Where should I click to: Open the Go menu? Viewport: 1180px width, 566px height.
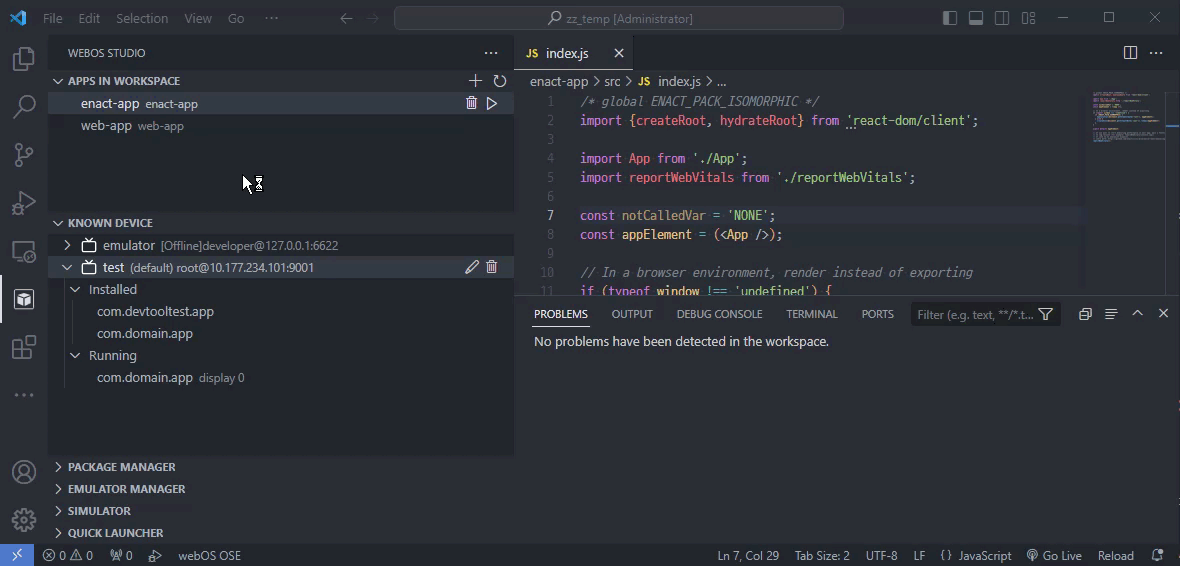[x=236, y=18]
